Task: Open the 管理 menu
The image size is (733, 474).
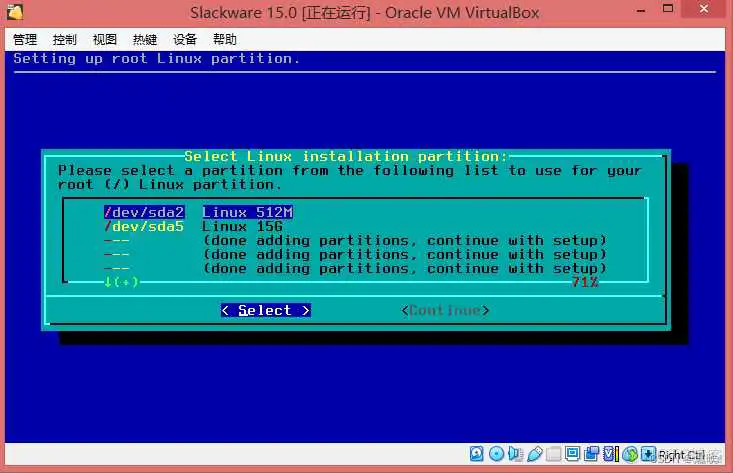Action: 25,39
